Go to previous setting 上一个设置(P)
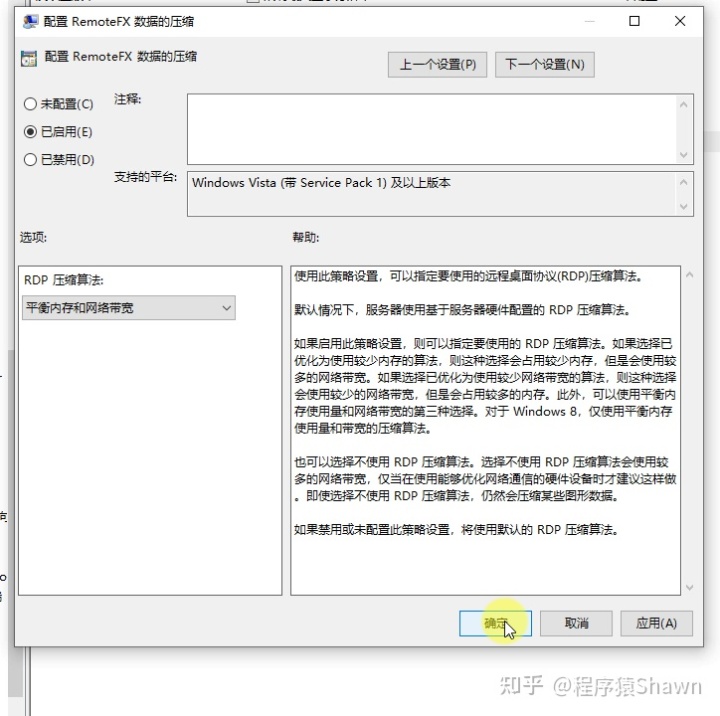The width and height of the screenshot is (720, 716). point(437,64)
